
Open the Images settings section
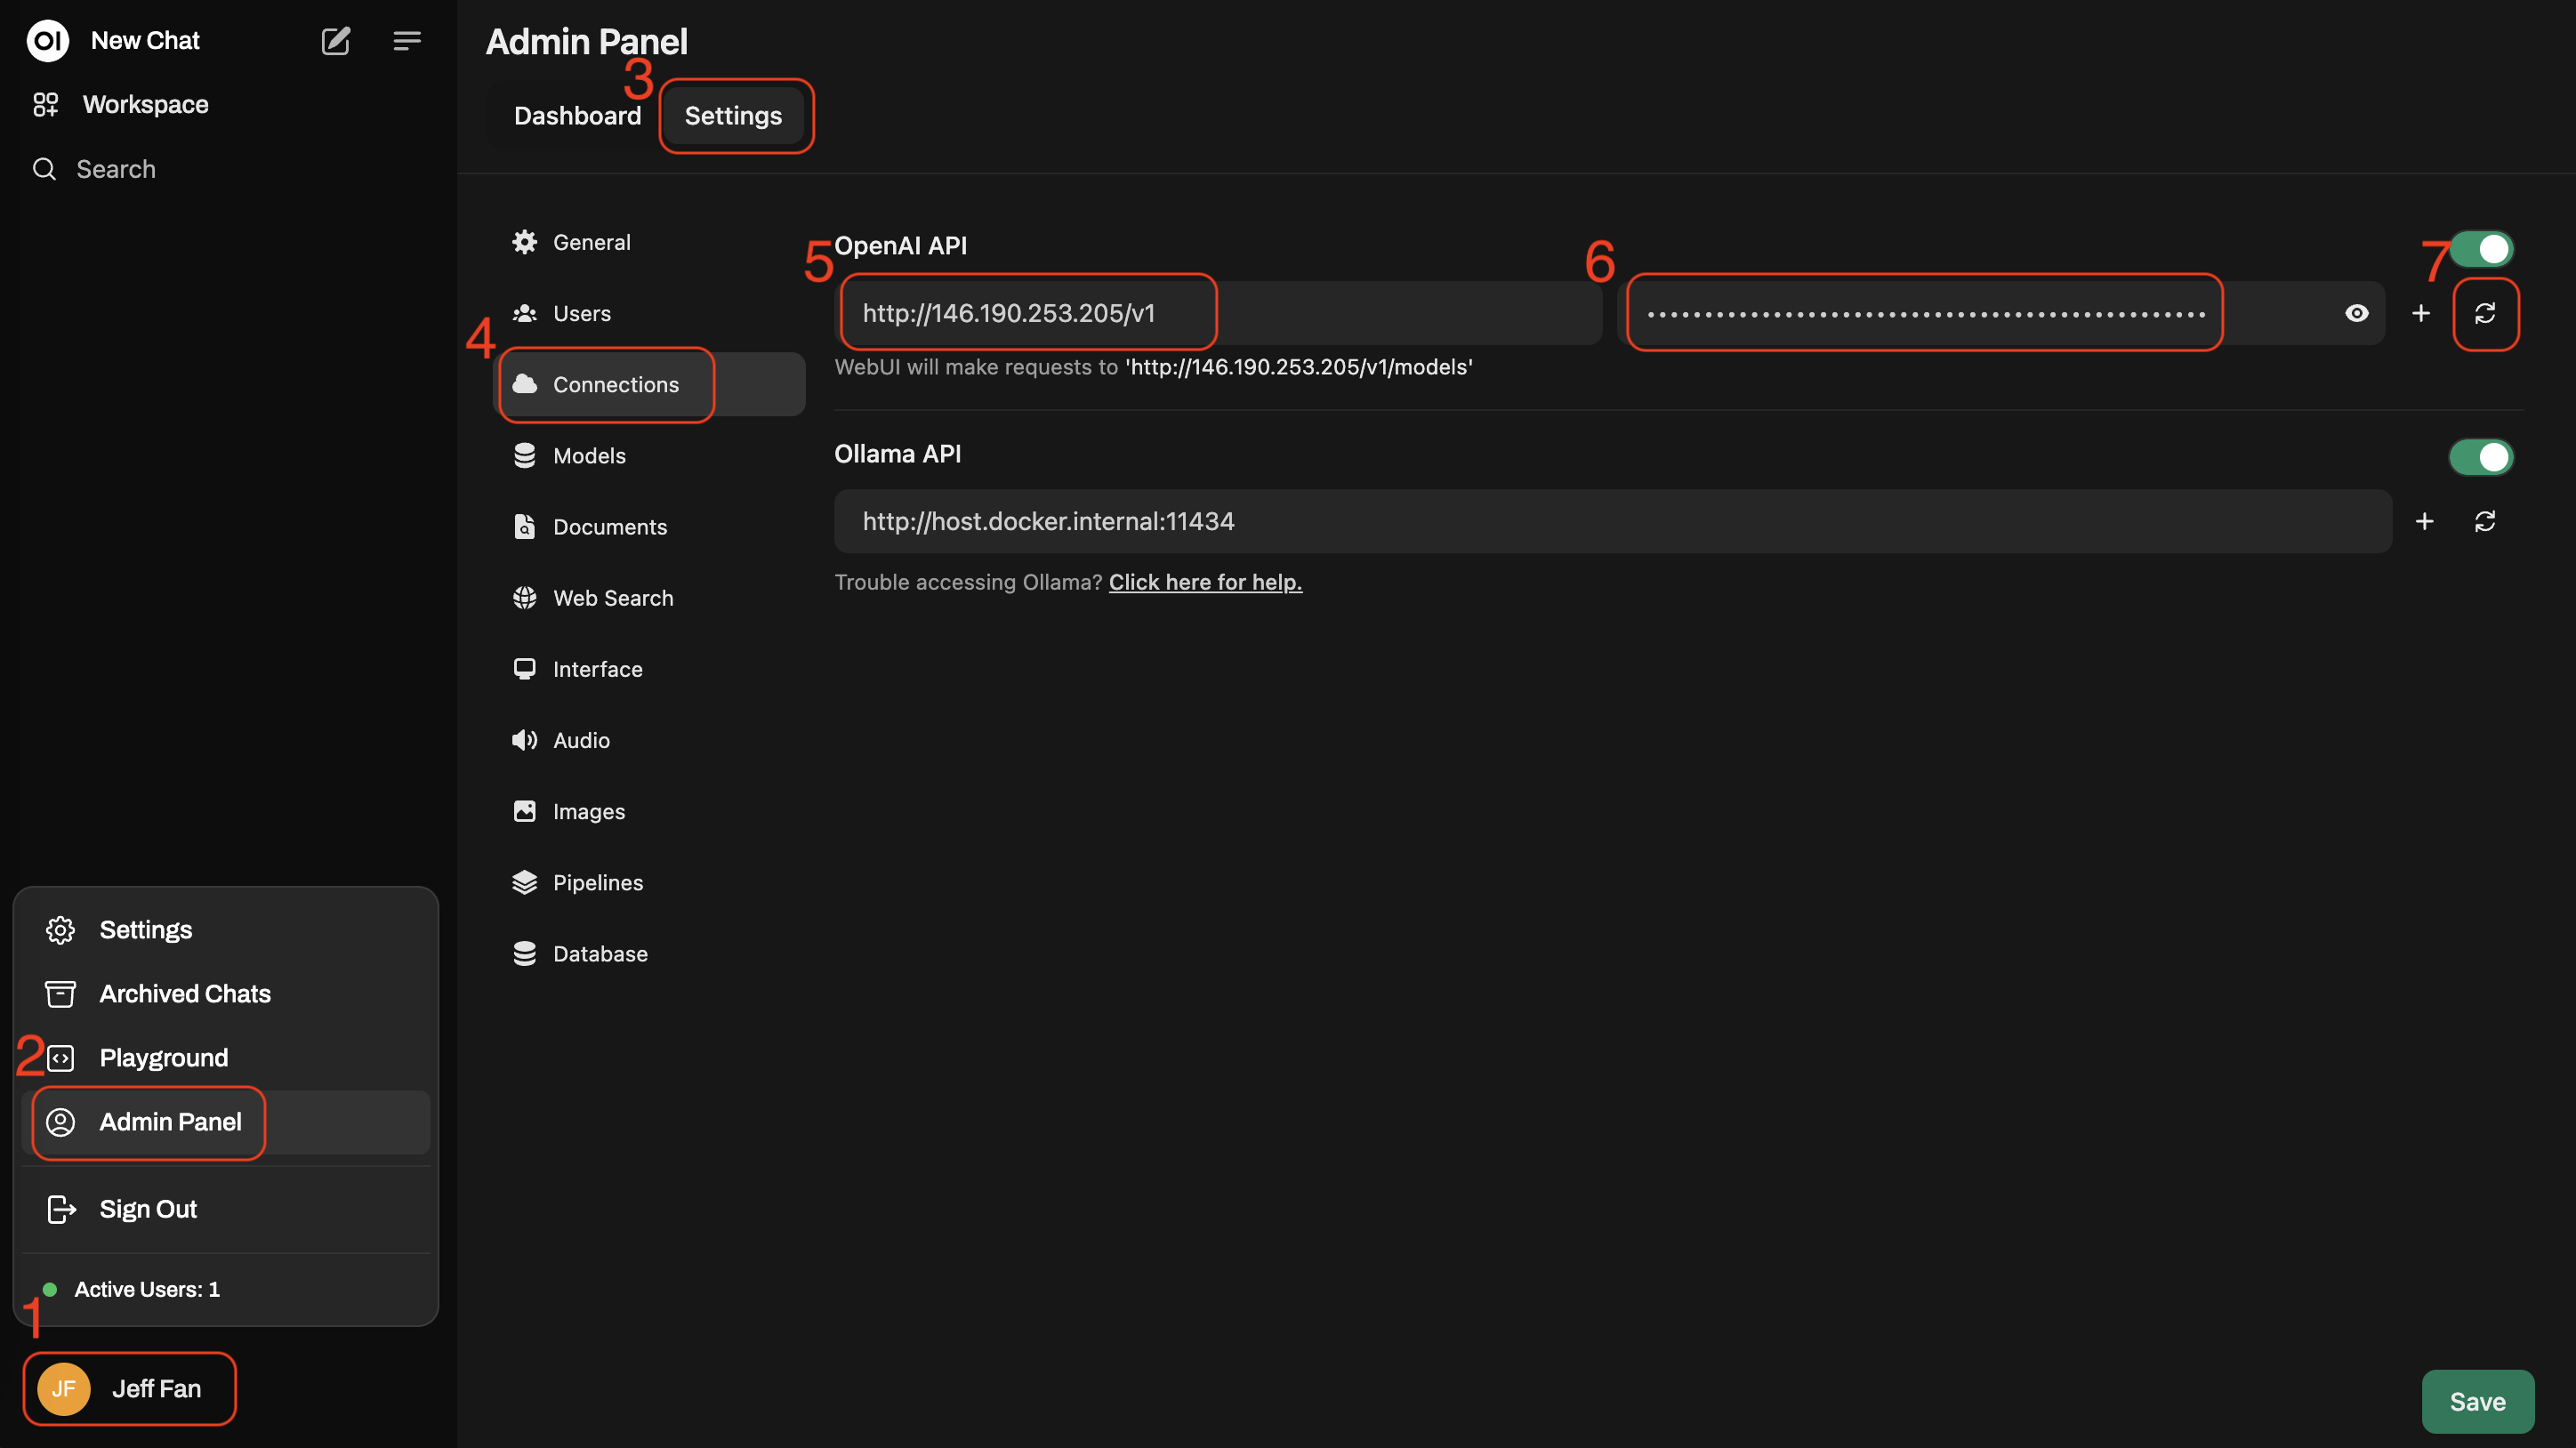pyautogui.click(x=588, y=811)
